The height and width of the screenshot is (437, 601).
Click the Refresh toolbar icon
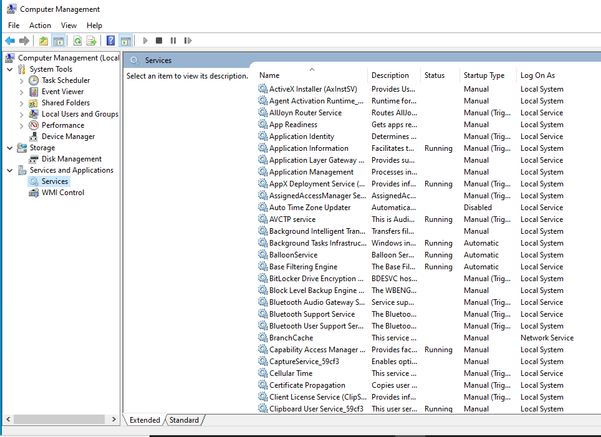(x=76, y=41)
